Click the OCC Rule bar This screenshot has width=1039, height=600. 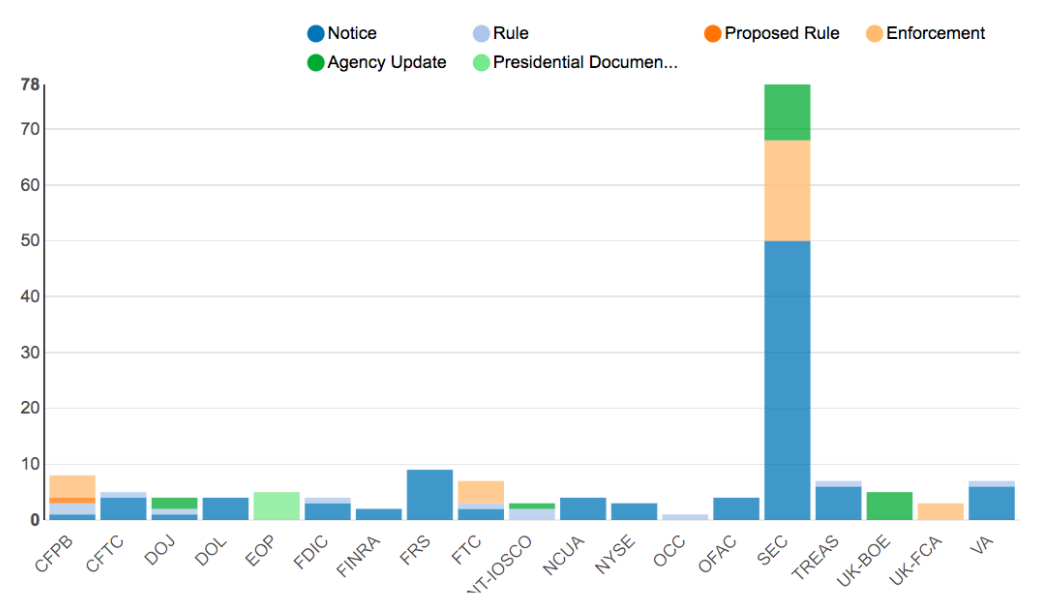(684, 517)
